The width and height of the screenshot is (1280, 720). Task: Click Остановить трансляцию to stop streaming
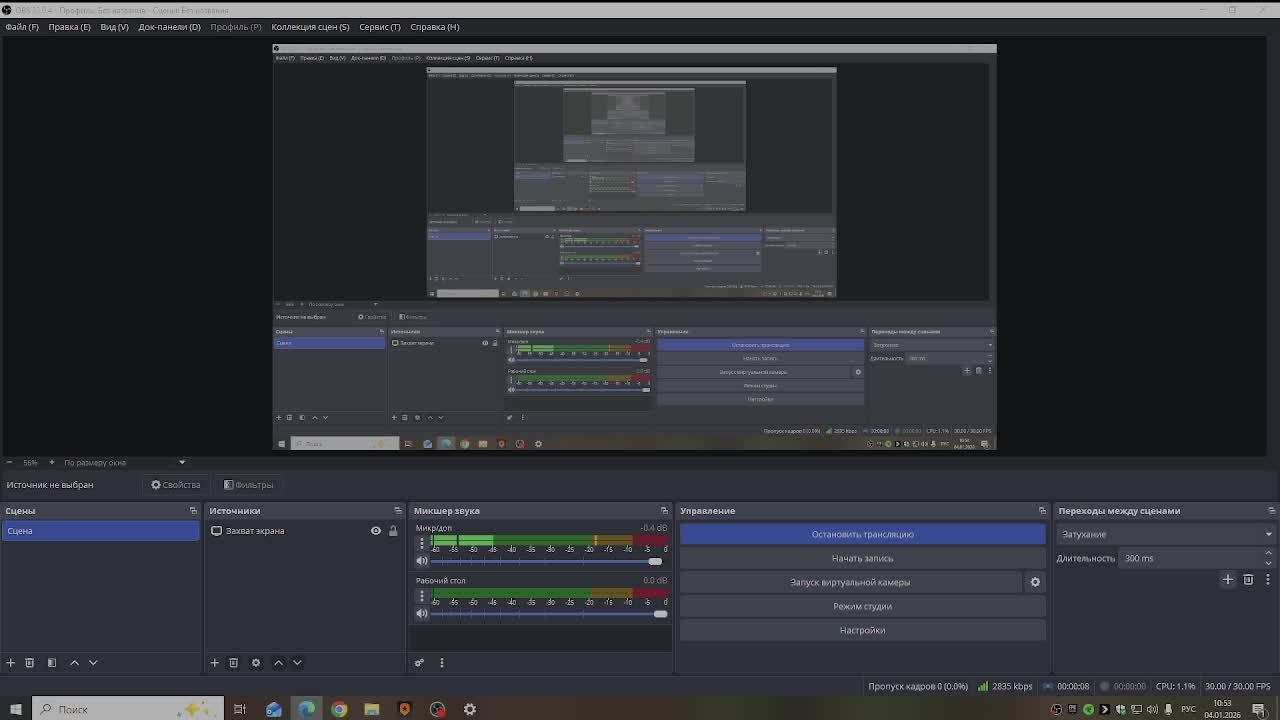coord(862,534)
